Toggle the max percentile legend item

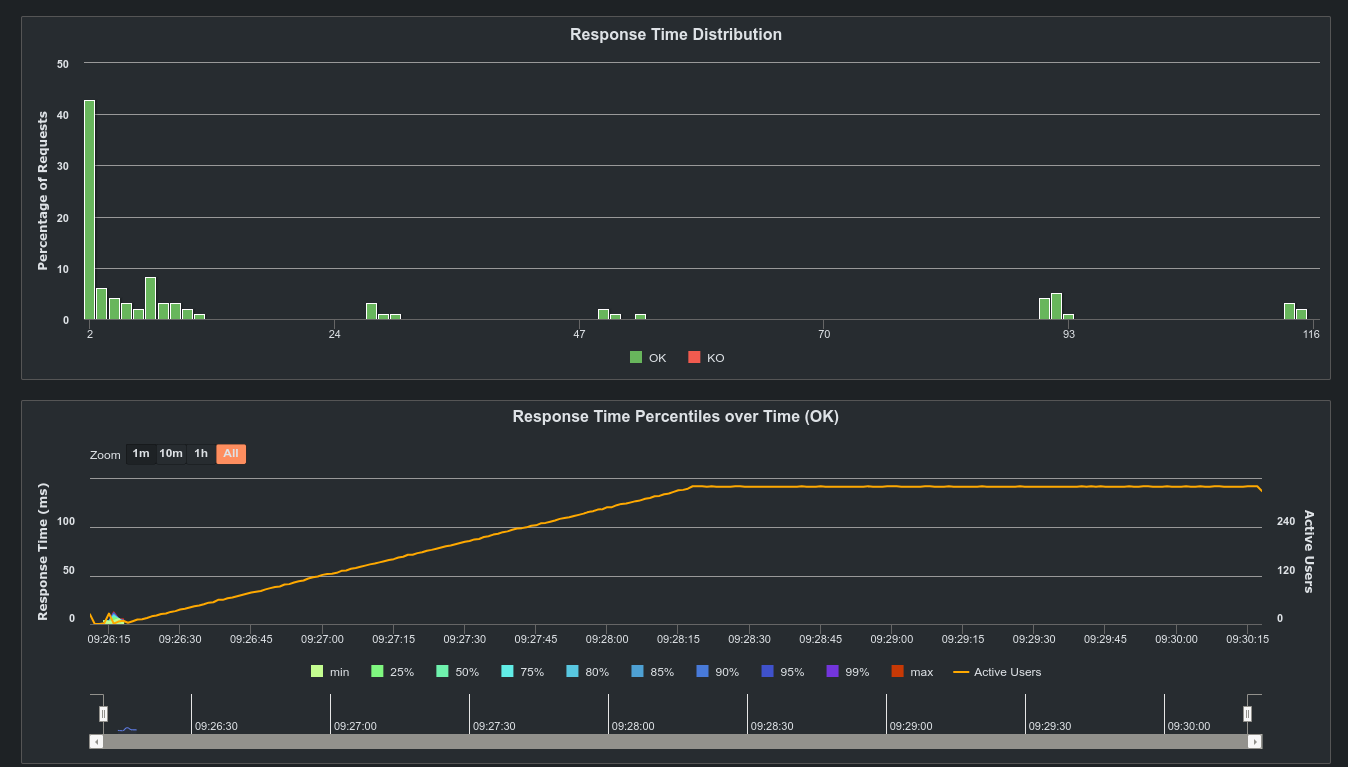pyautogui.click(x=911, y=672)
